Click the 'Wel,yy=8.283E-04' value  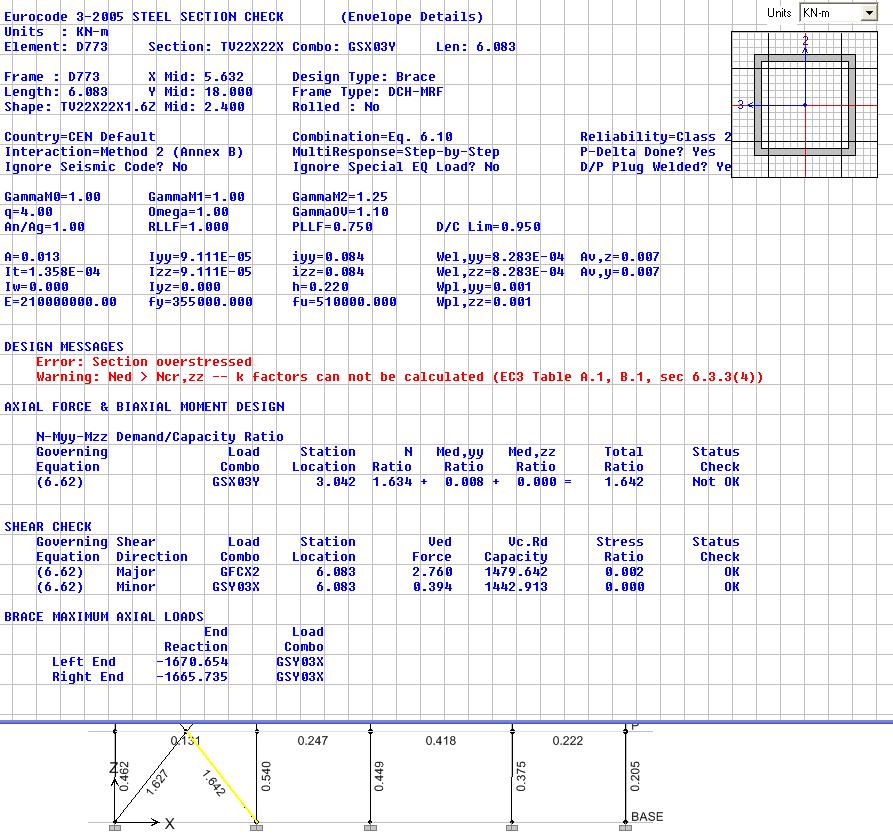pos(500,257)
